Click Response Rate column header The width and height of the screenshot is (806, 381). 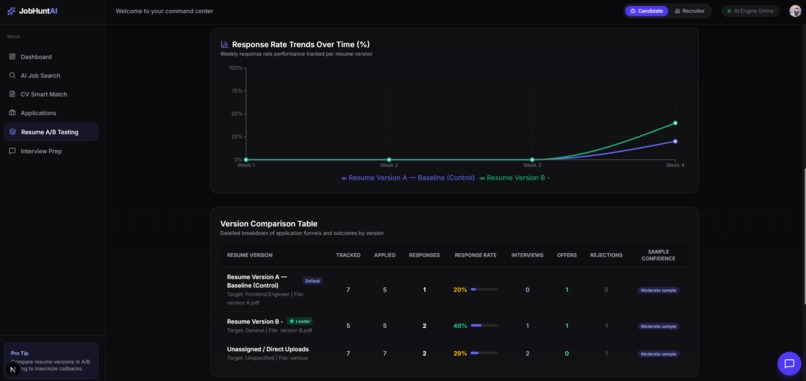tap(475, 255)
